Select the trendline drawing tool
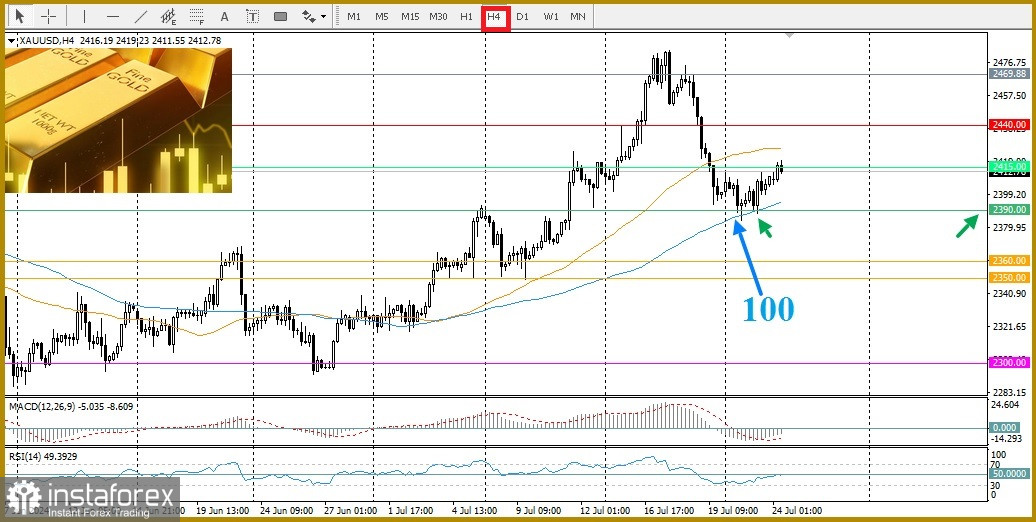The image size is (1036, 522). point(141,16)
